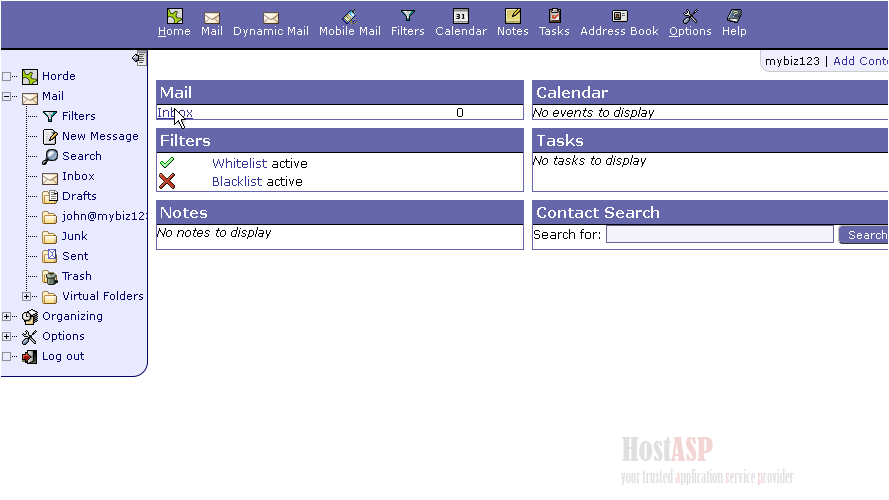Click the Help book icon
The width and height of the screenshot is (889, 500).
pos(734,16)
